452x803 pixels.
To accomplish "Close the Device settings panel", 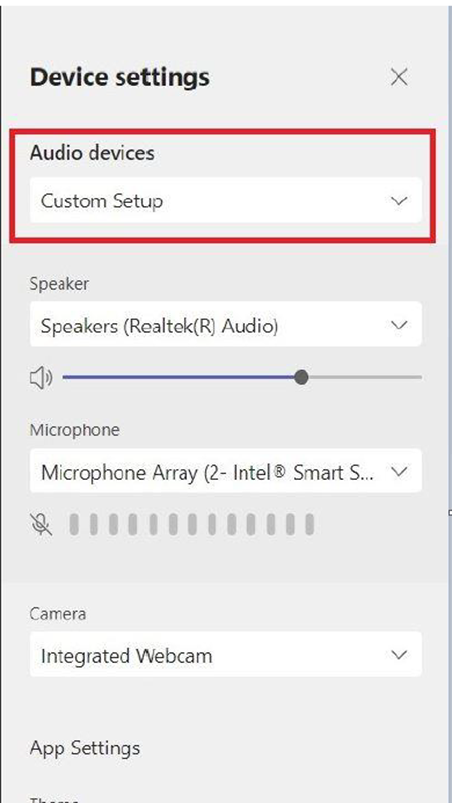I will [x=399, y=77].
